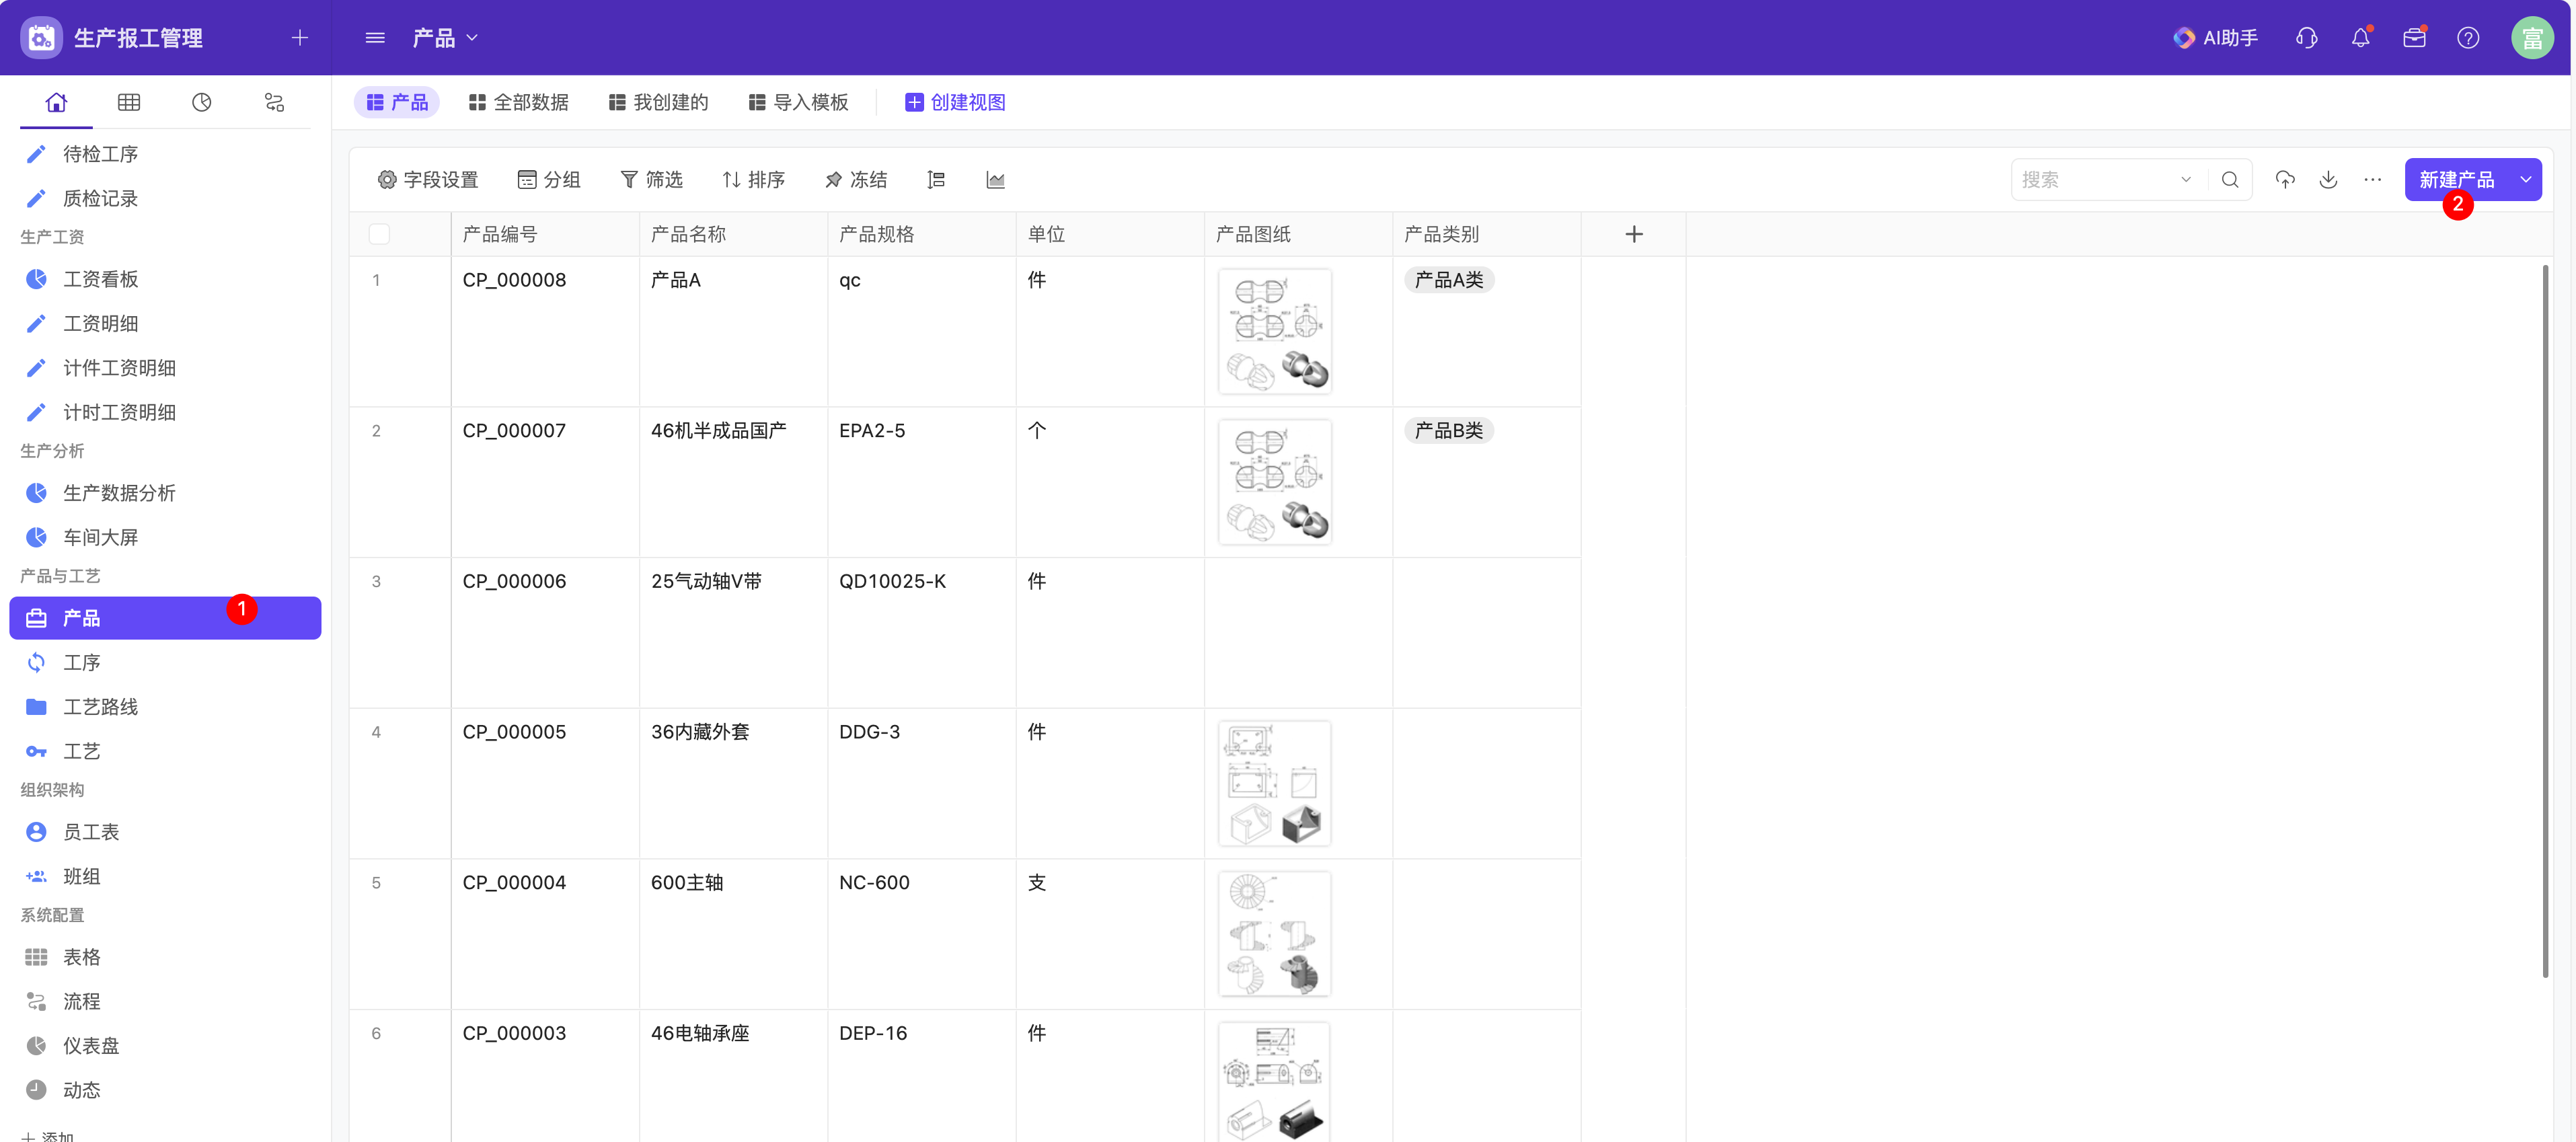Click the 生产报工管理 app logo
Image resolution: width=2576 pixels, height=1142 pixels.
[x=41, y=38]
